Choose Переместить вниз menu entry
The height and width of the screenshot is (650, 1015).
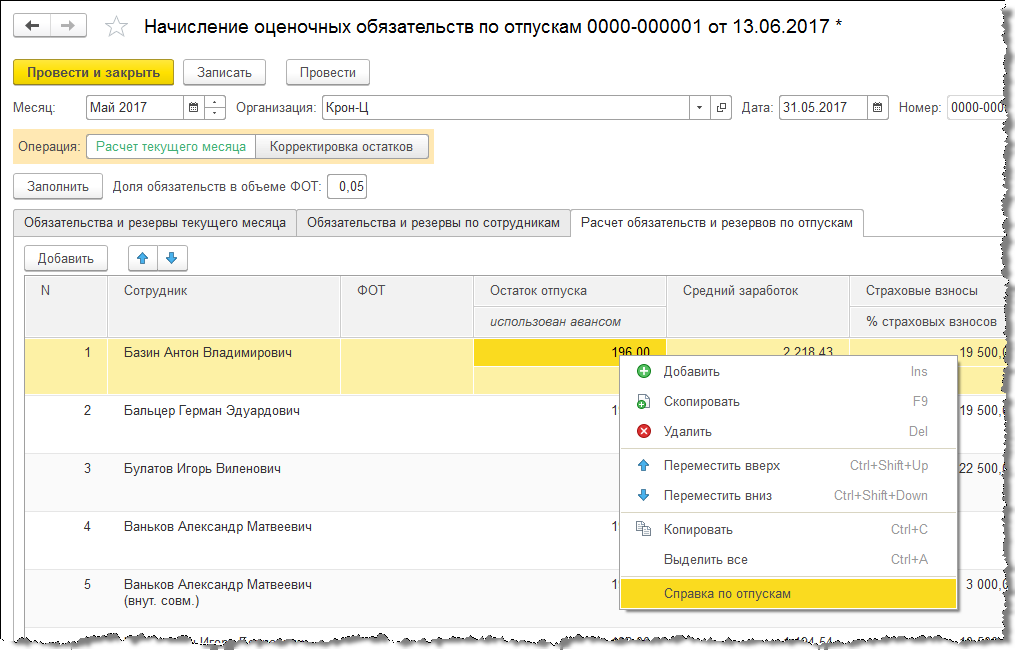point(788,495)
